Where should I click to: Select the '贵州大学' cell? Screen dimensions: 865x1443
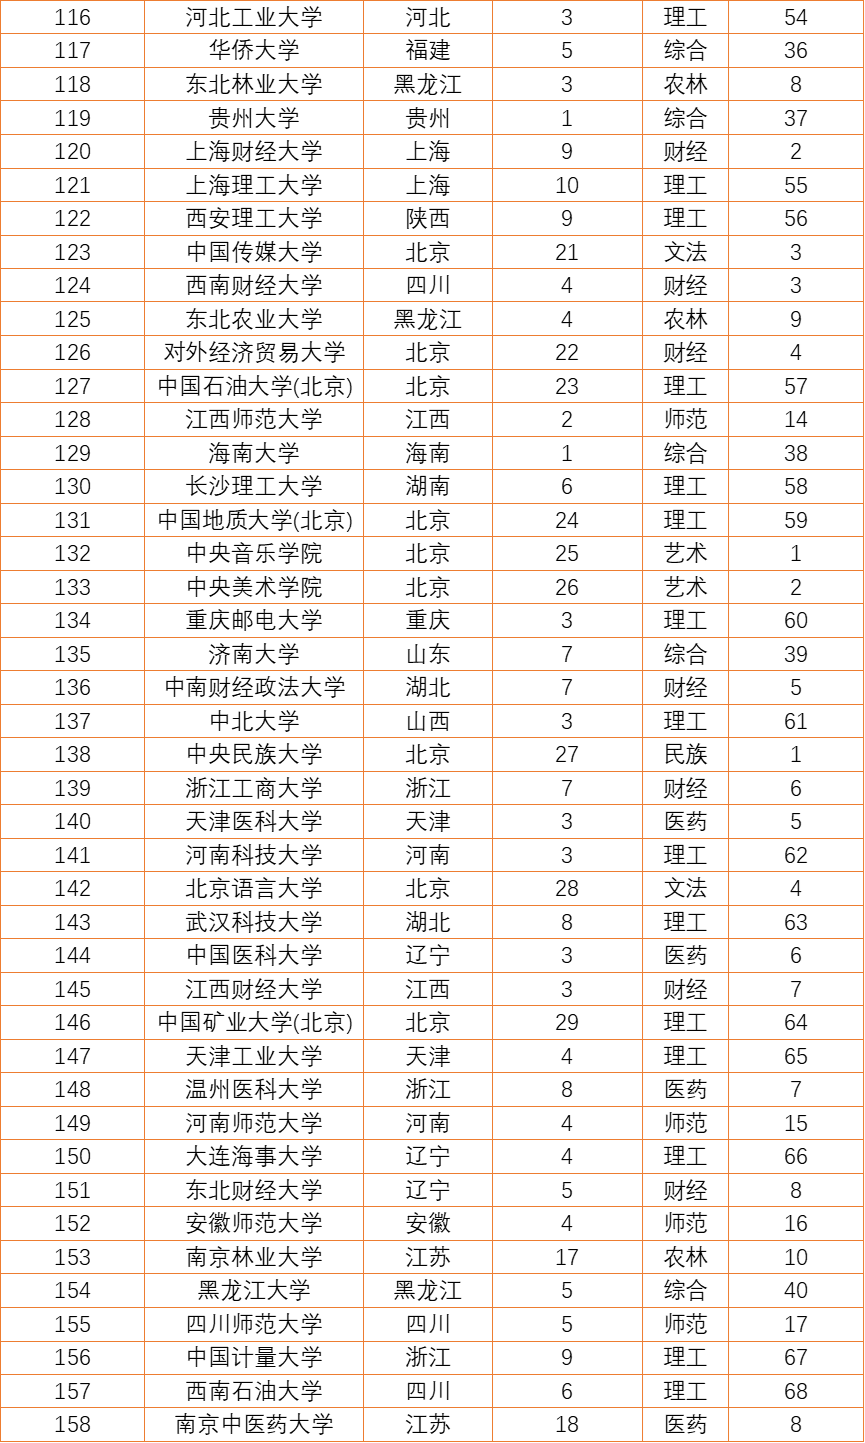point(254,118)
